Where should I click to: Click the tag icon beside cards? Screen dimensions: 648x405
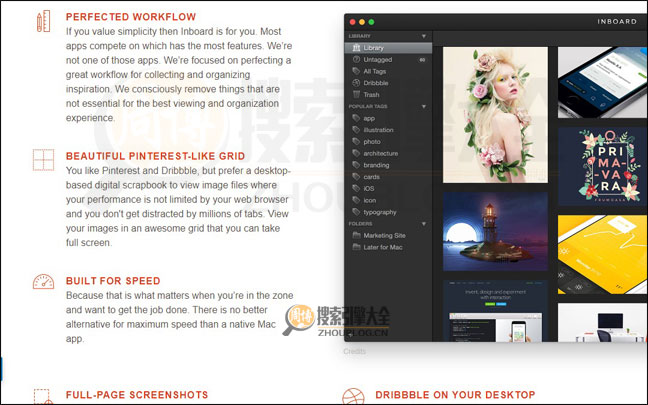[356, 176]
